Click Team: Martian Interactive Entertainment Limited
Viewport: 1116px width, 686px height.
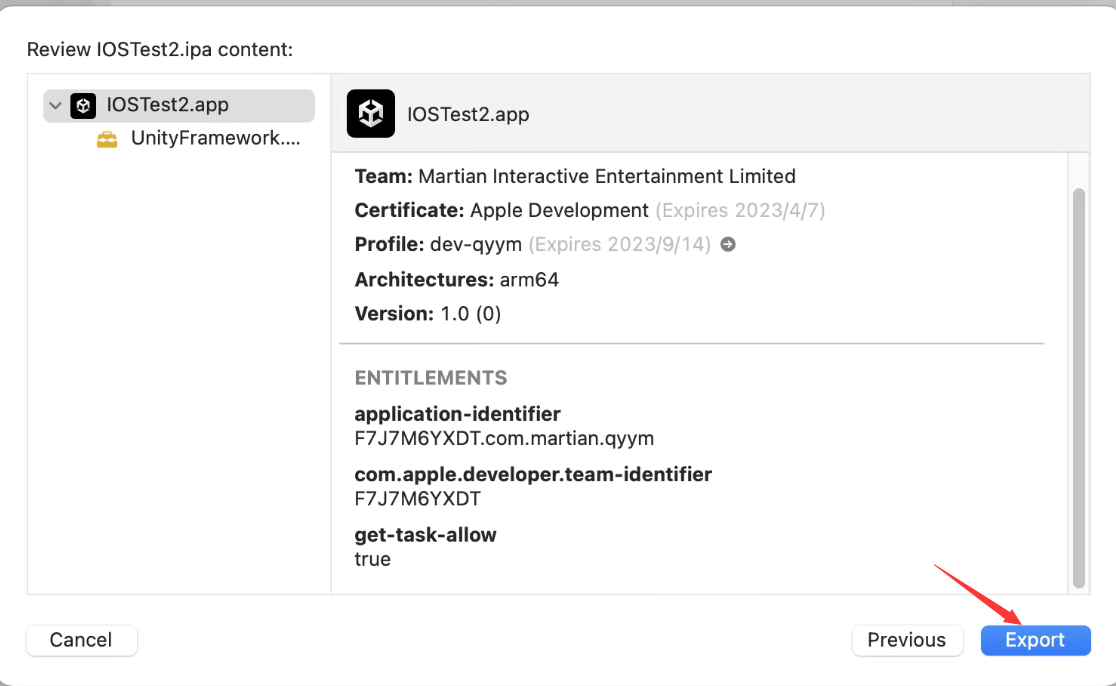pyautogui.click(x=575, y=176)
